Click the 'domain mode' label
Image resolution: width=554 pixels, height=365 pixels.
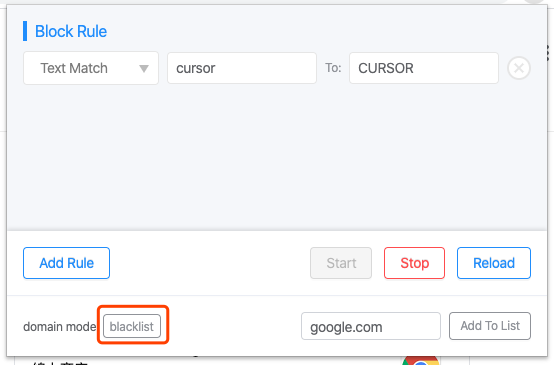click(59, 327)
